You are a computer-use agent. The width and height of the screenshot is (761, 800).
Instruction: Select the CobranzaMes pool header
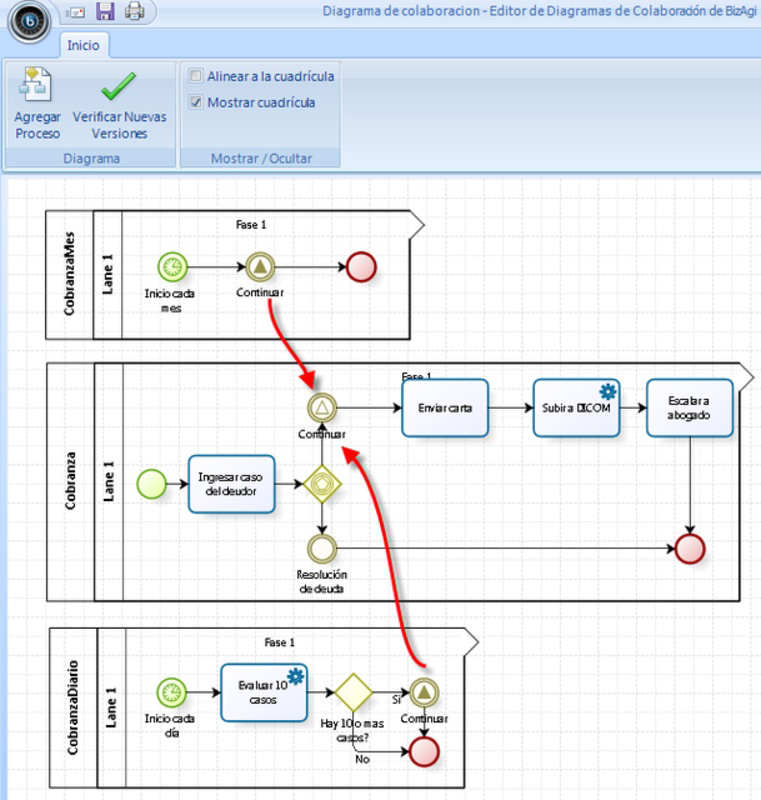click(69, 274)
